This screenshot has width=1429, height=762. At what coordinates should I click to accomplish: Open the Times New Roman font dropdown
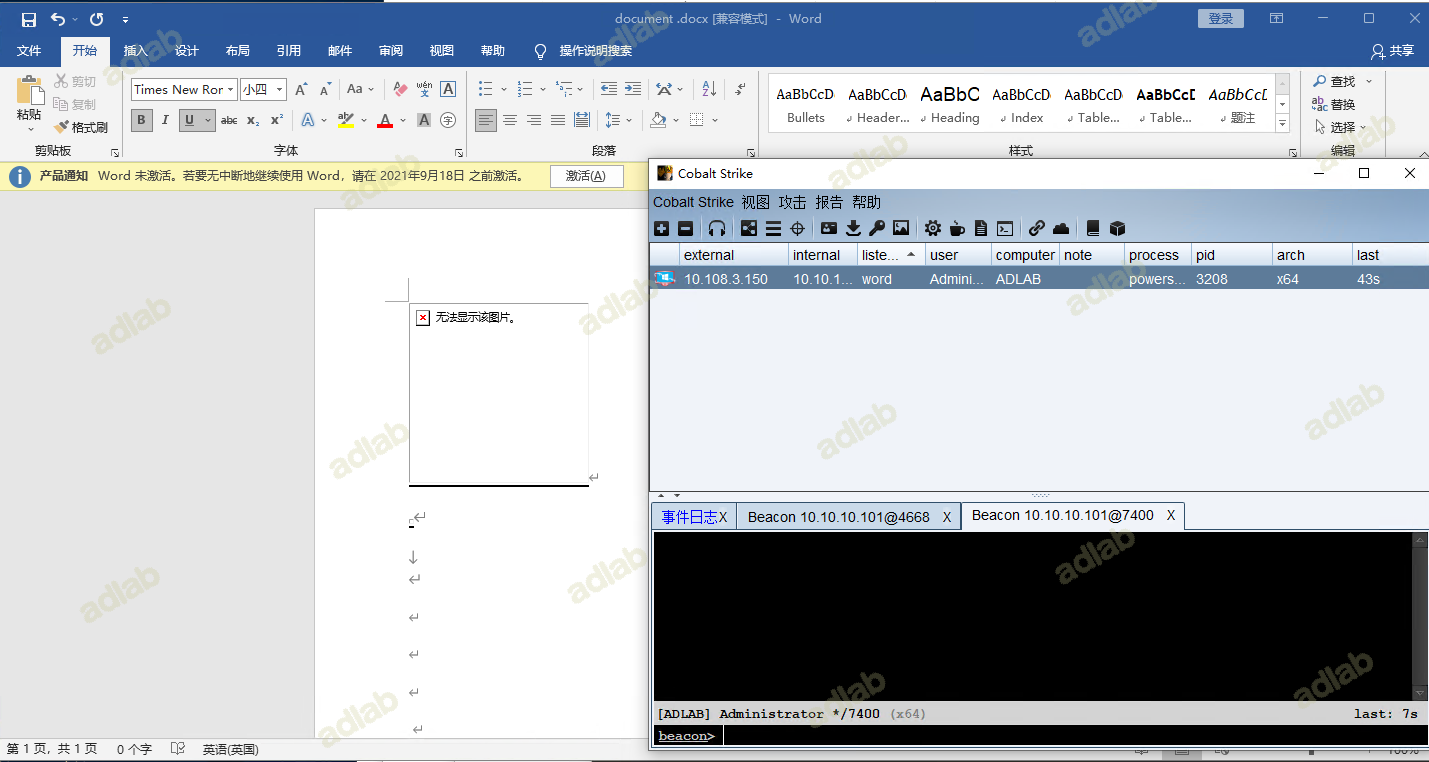(231, 89)
